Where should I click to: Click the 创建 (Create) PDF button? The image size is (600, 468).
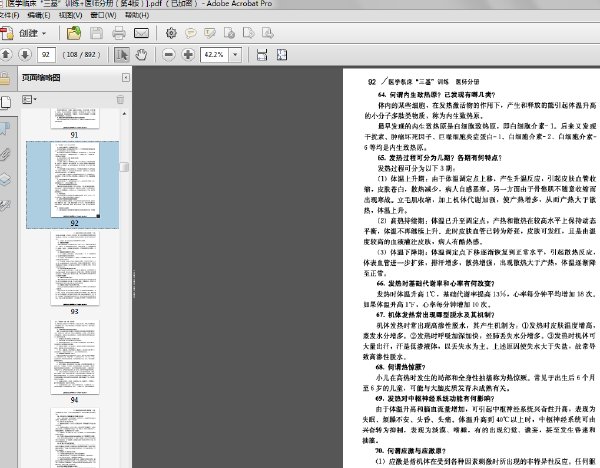click(23, 33)
